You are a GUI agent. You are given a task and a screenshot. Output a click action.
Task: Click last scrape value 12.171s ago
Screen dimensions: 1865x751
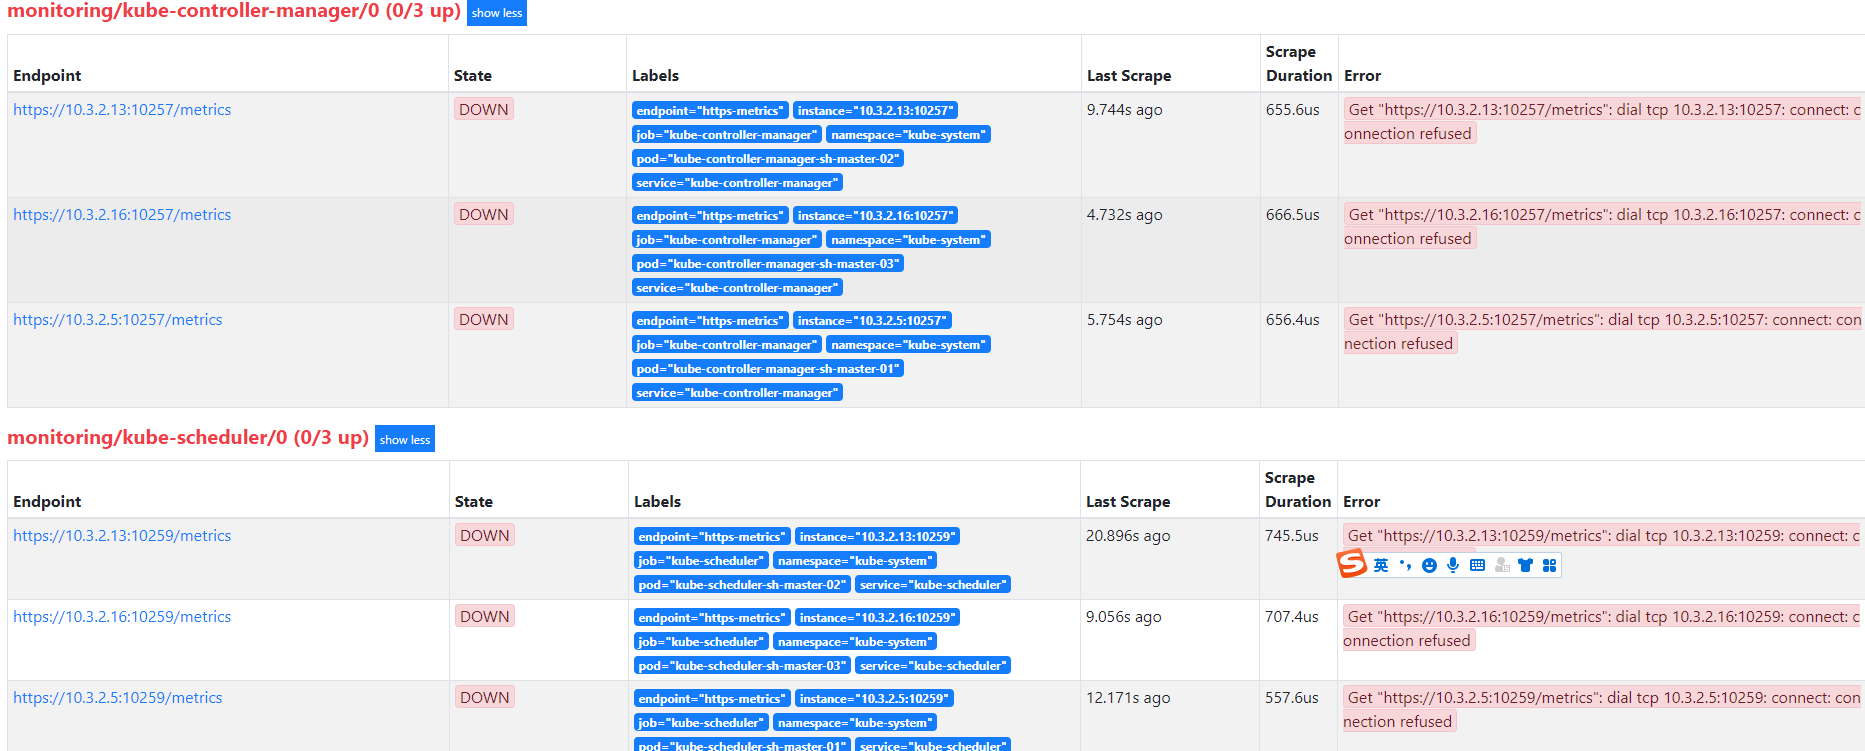1128,698
